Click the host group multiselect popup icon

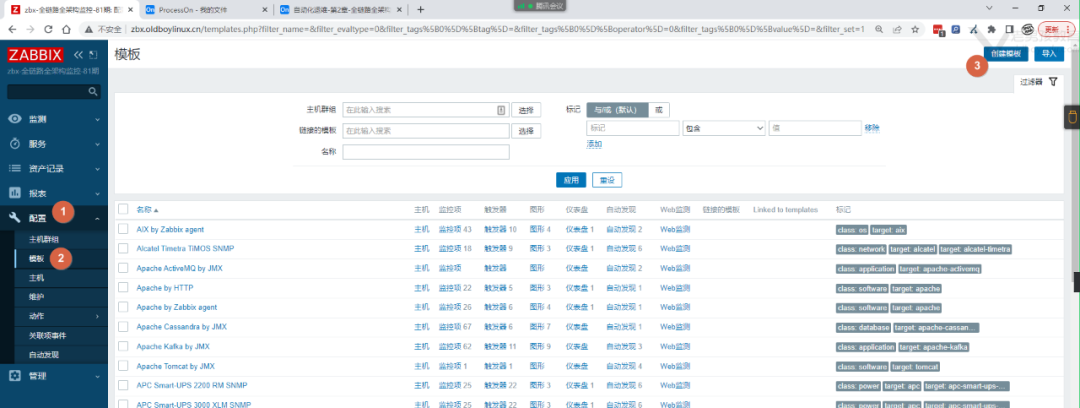[x=501, y=110]
